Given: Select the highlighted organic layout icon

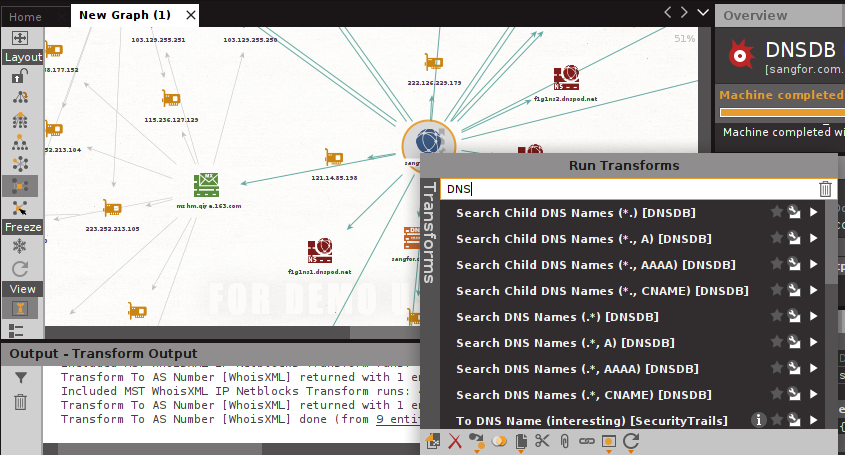Looking at the screenshot, I should click(x=20, y=186).
